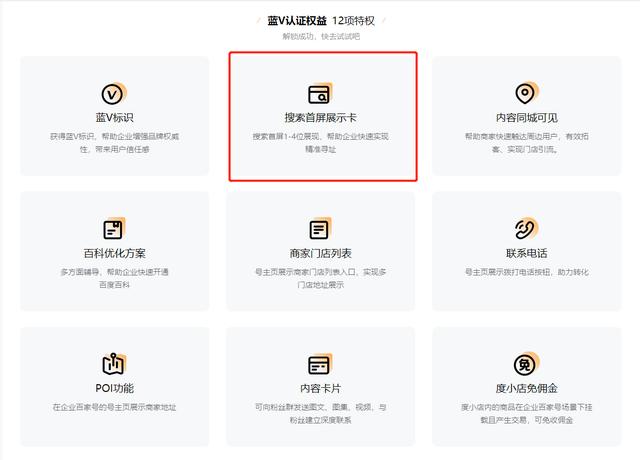The height and width of the screenshot is (460, 640).
Task: Click the 蓝V标识 circled V icon
Action: click(x=114, y=94)
